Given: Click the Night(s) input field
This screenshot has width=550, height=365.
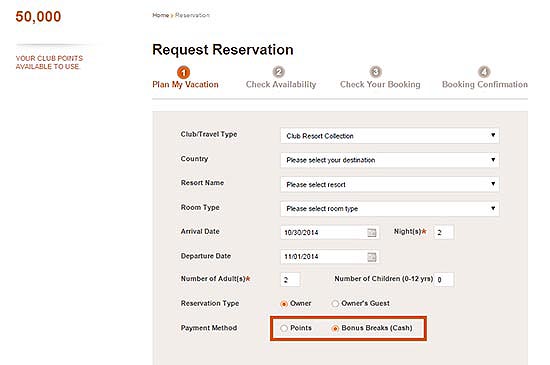Looking at the screenshot, I should point(444,232).
